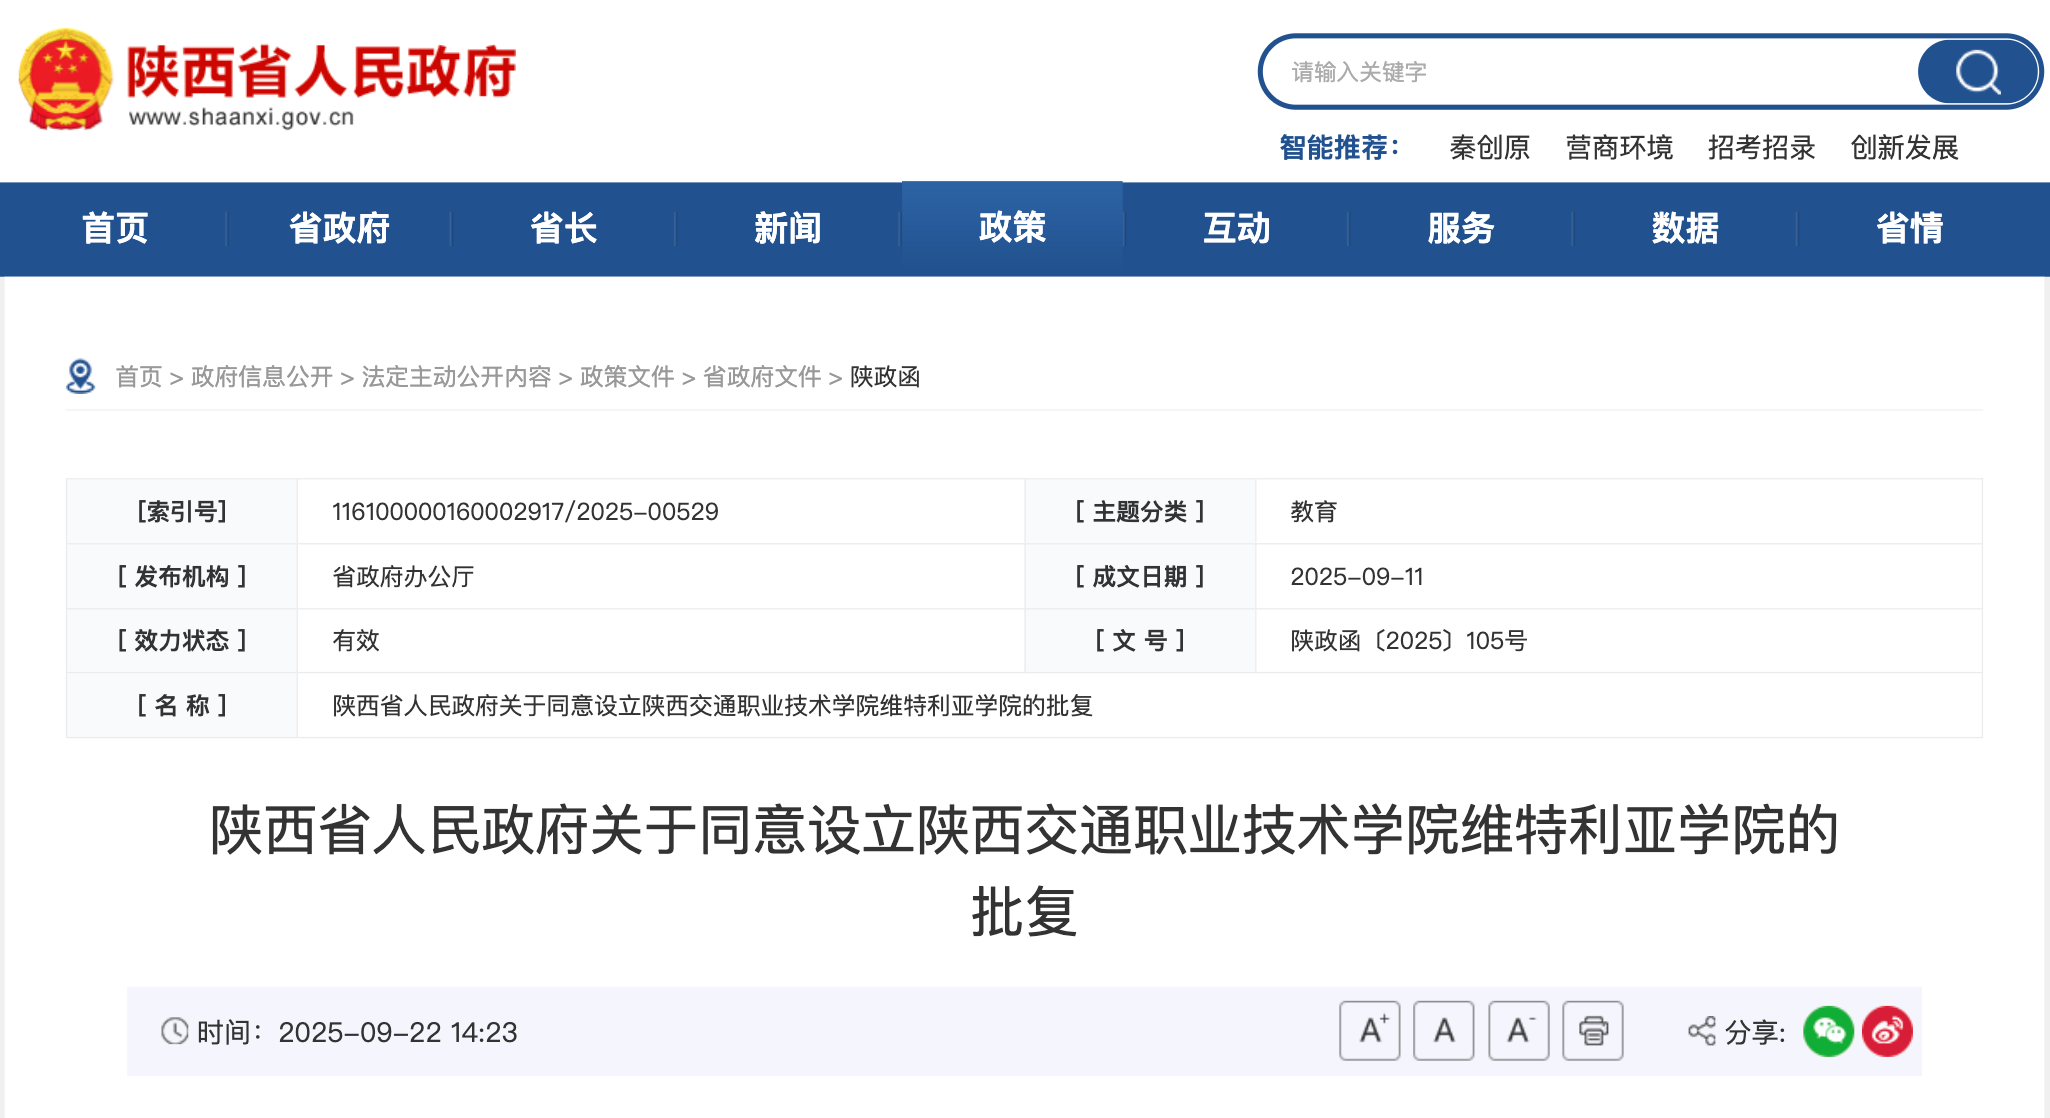Select the 数据 navigation item
The image size is (2050, 1118).
(x=1686, y=228)
